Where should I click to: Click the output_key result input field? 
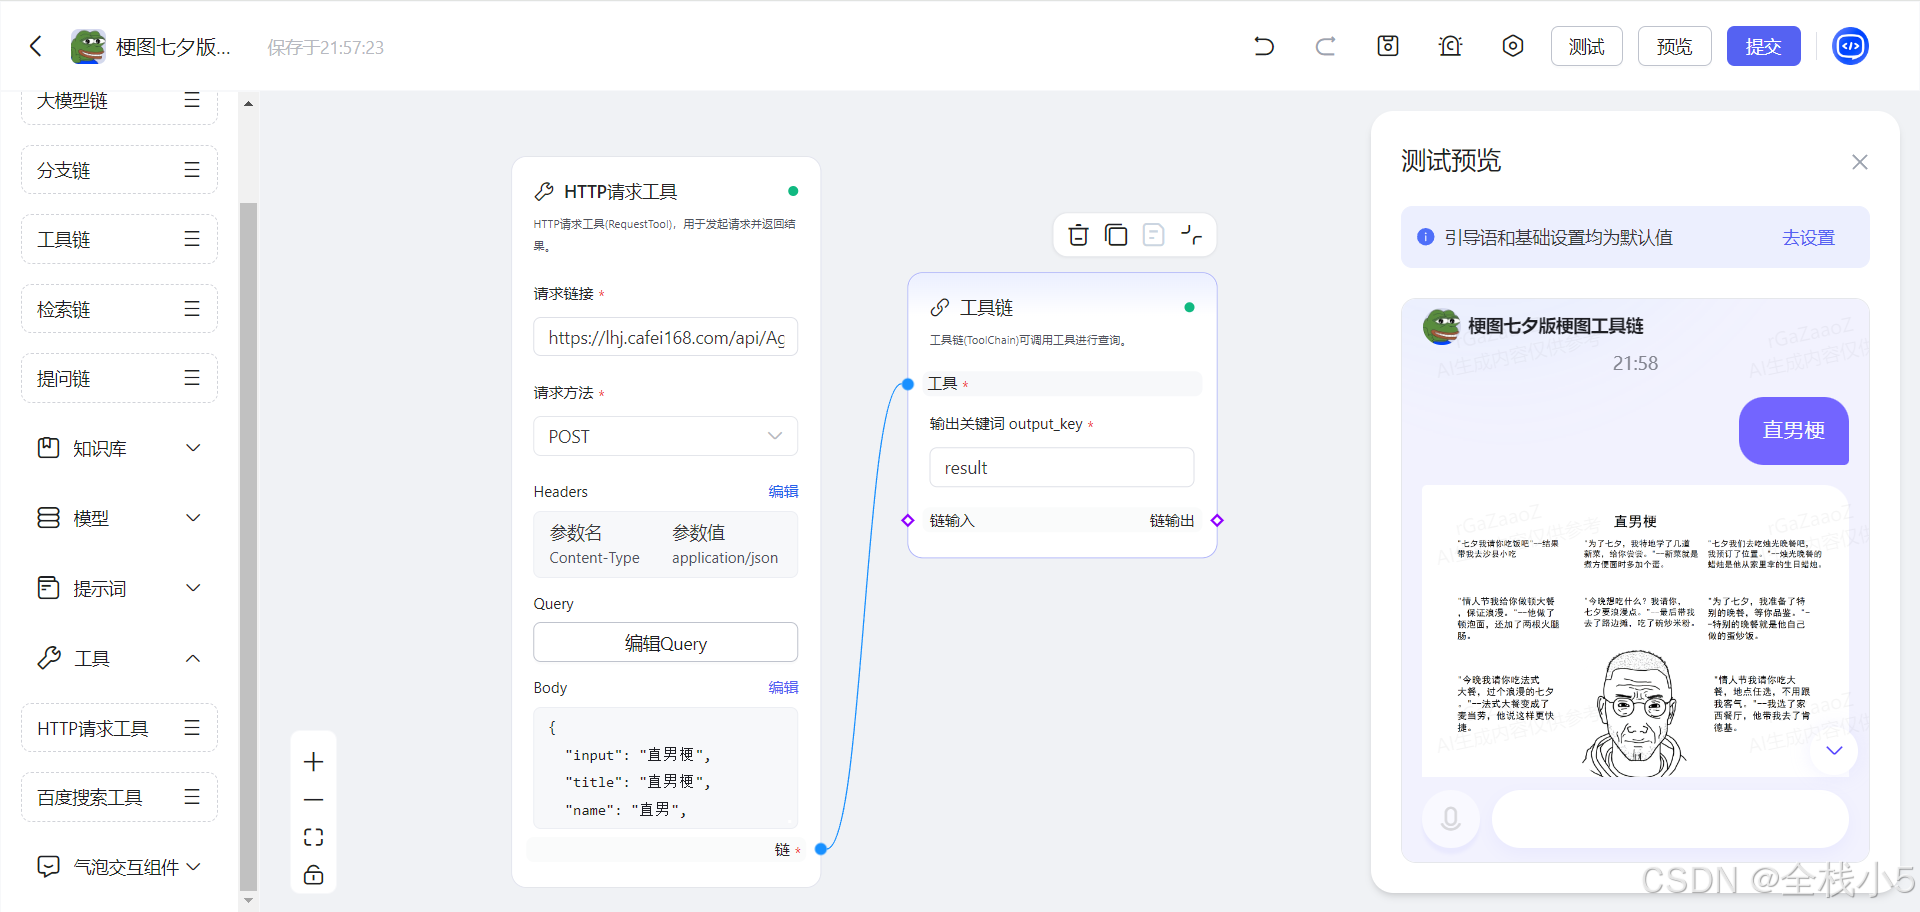[1061, 468]
